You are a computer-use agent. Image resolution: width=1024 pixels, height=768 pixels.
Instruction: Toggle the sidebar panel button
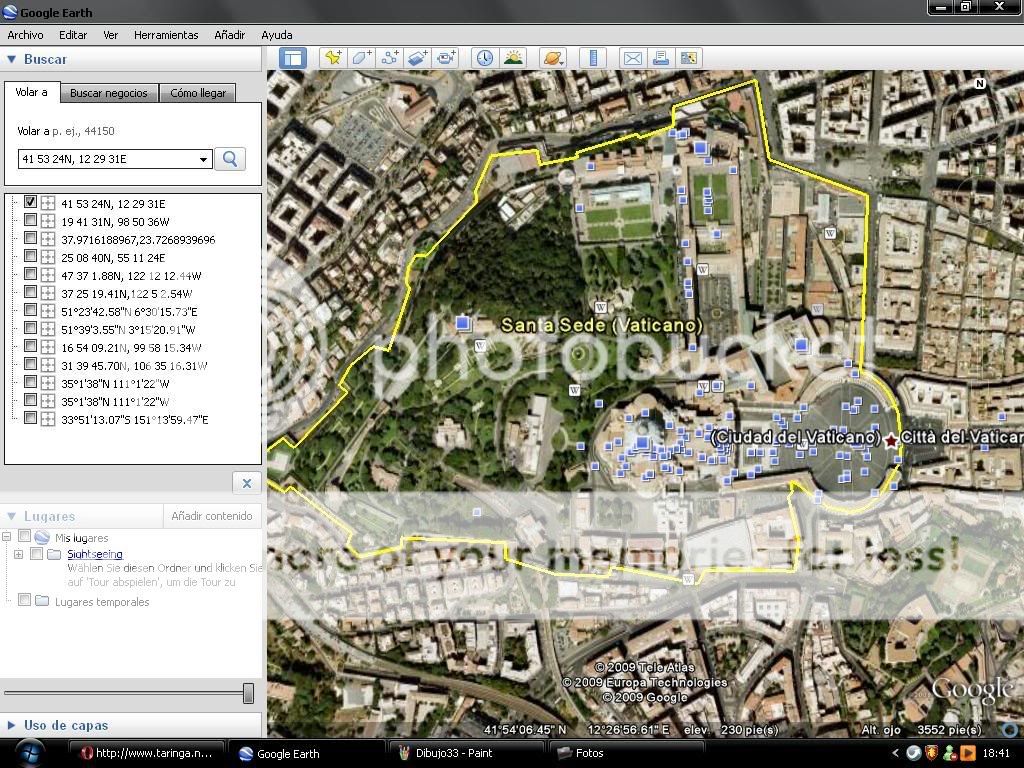click(x=293, y=58)
